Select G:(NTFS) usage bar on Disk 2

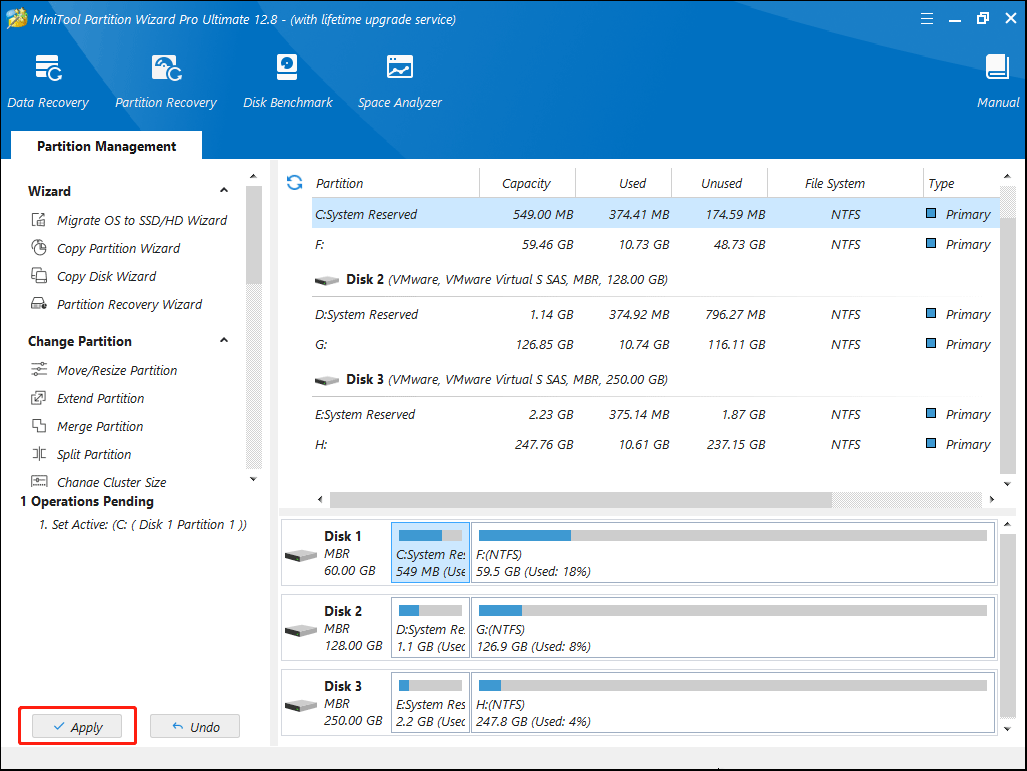(733, 611)
